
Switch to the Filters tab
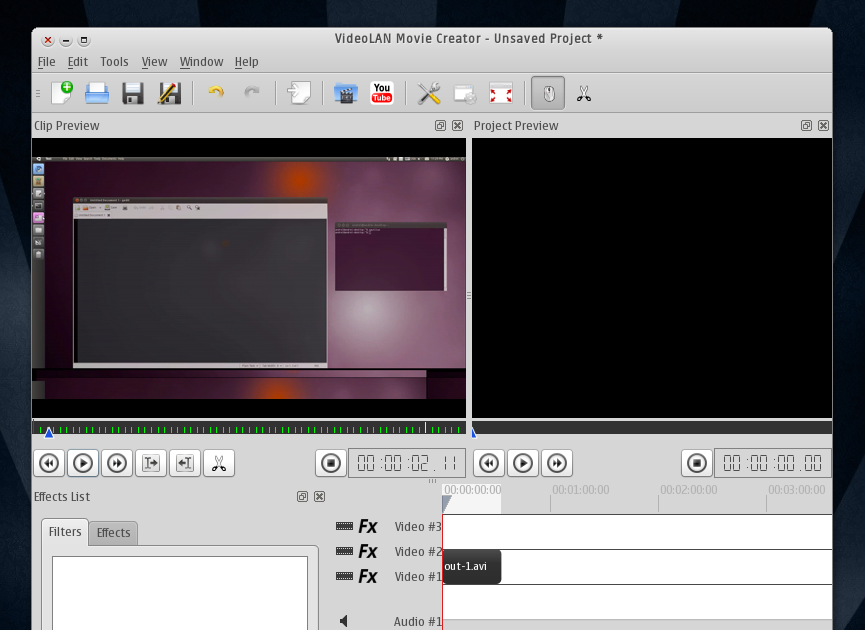[65, 532]
